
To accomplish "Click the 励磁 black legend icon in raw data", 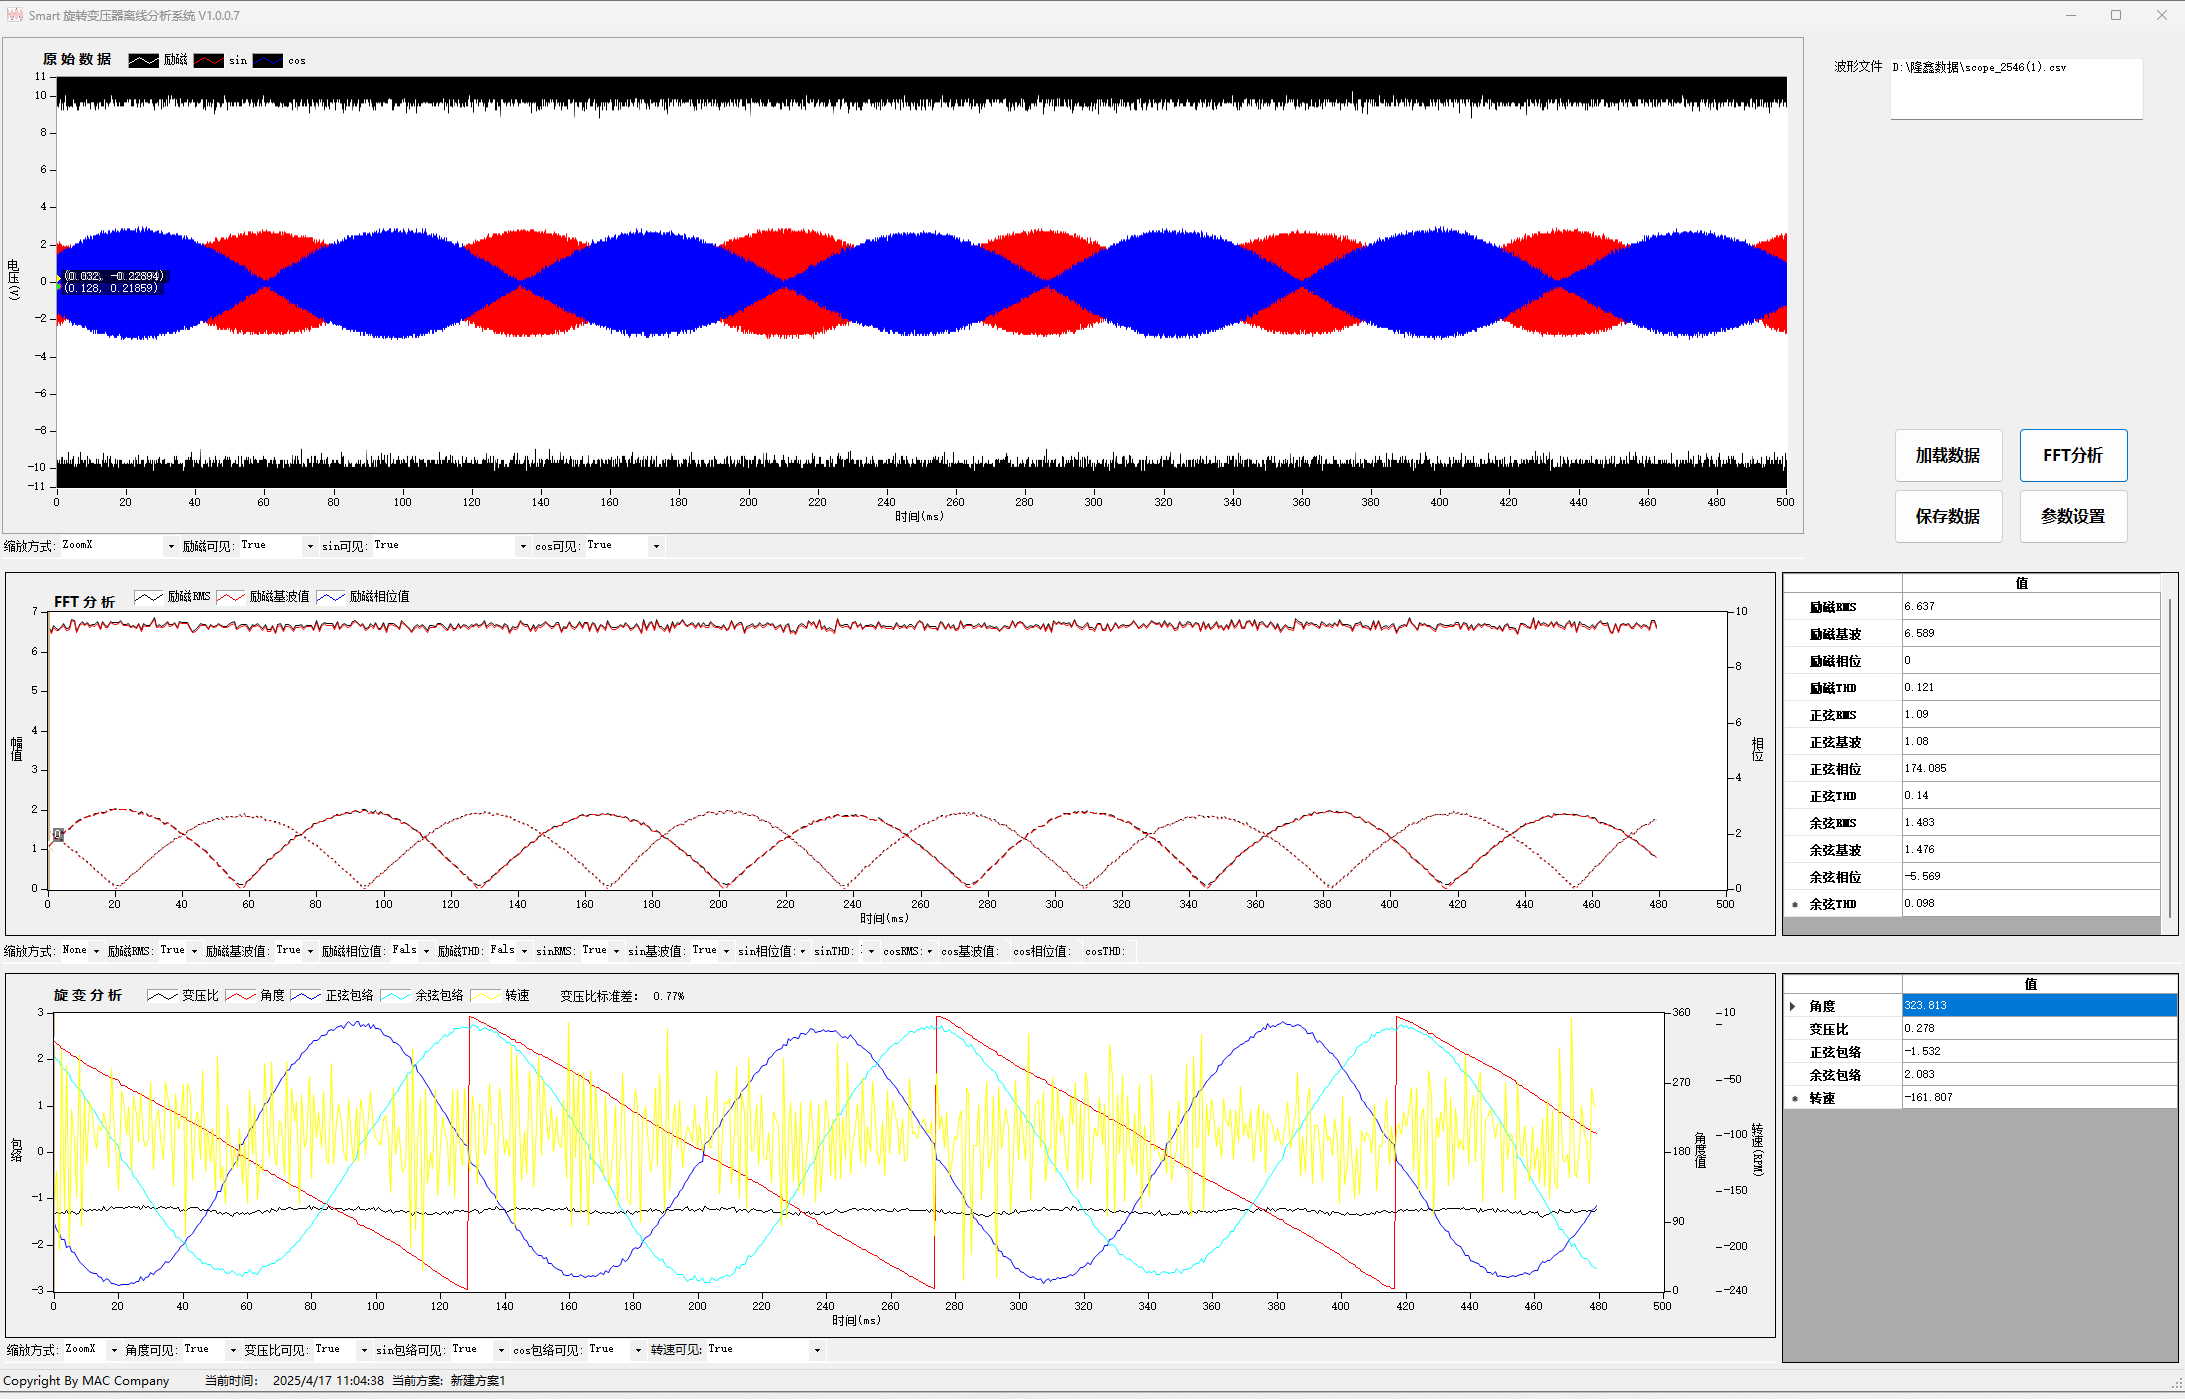I will [143, 60].
